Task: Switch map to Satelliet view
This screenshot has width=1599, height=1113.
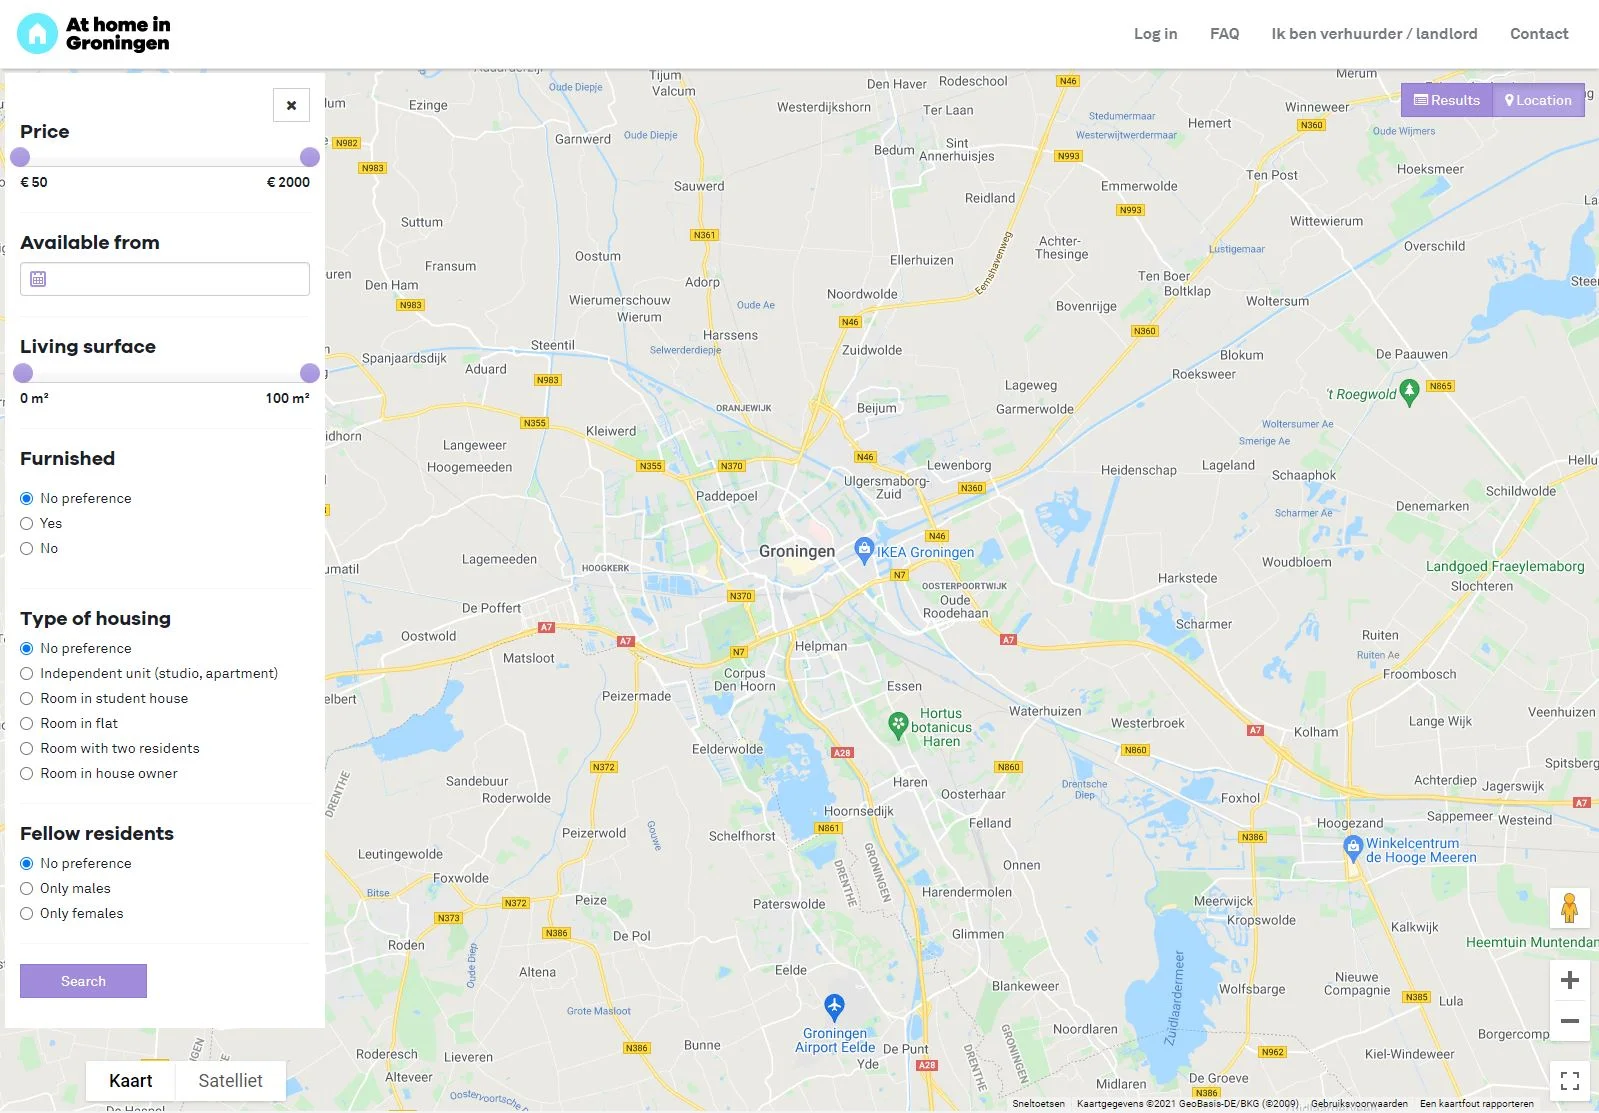Action: click(230, 1081)
